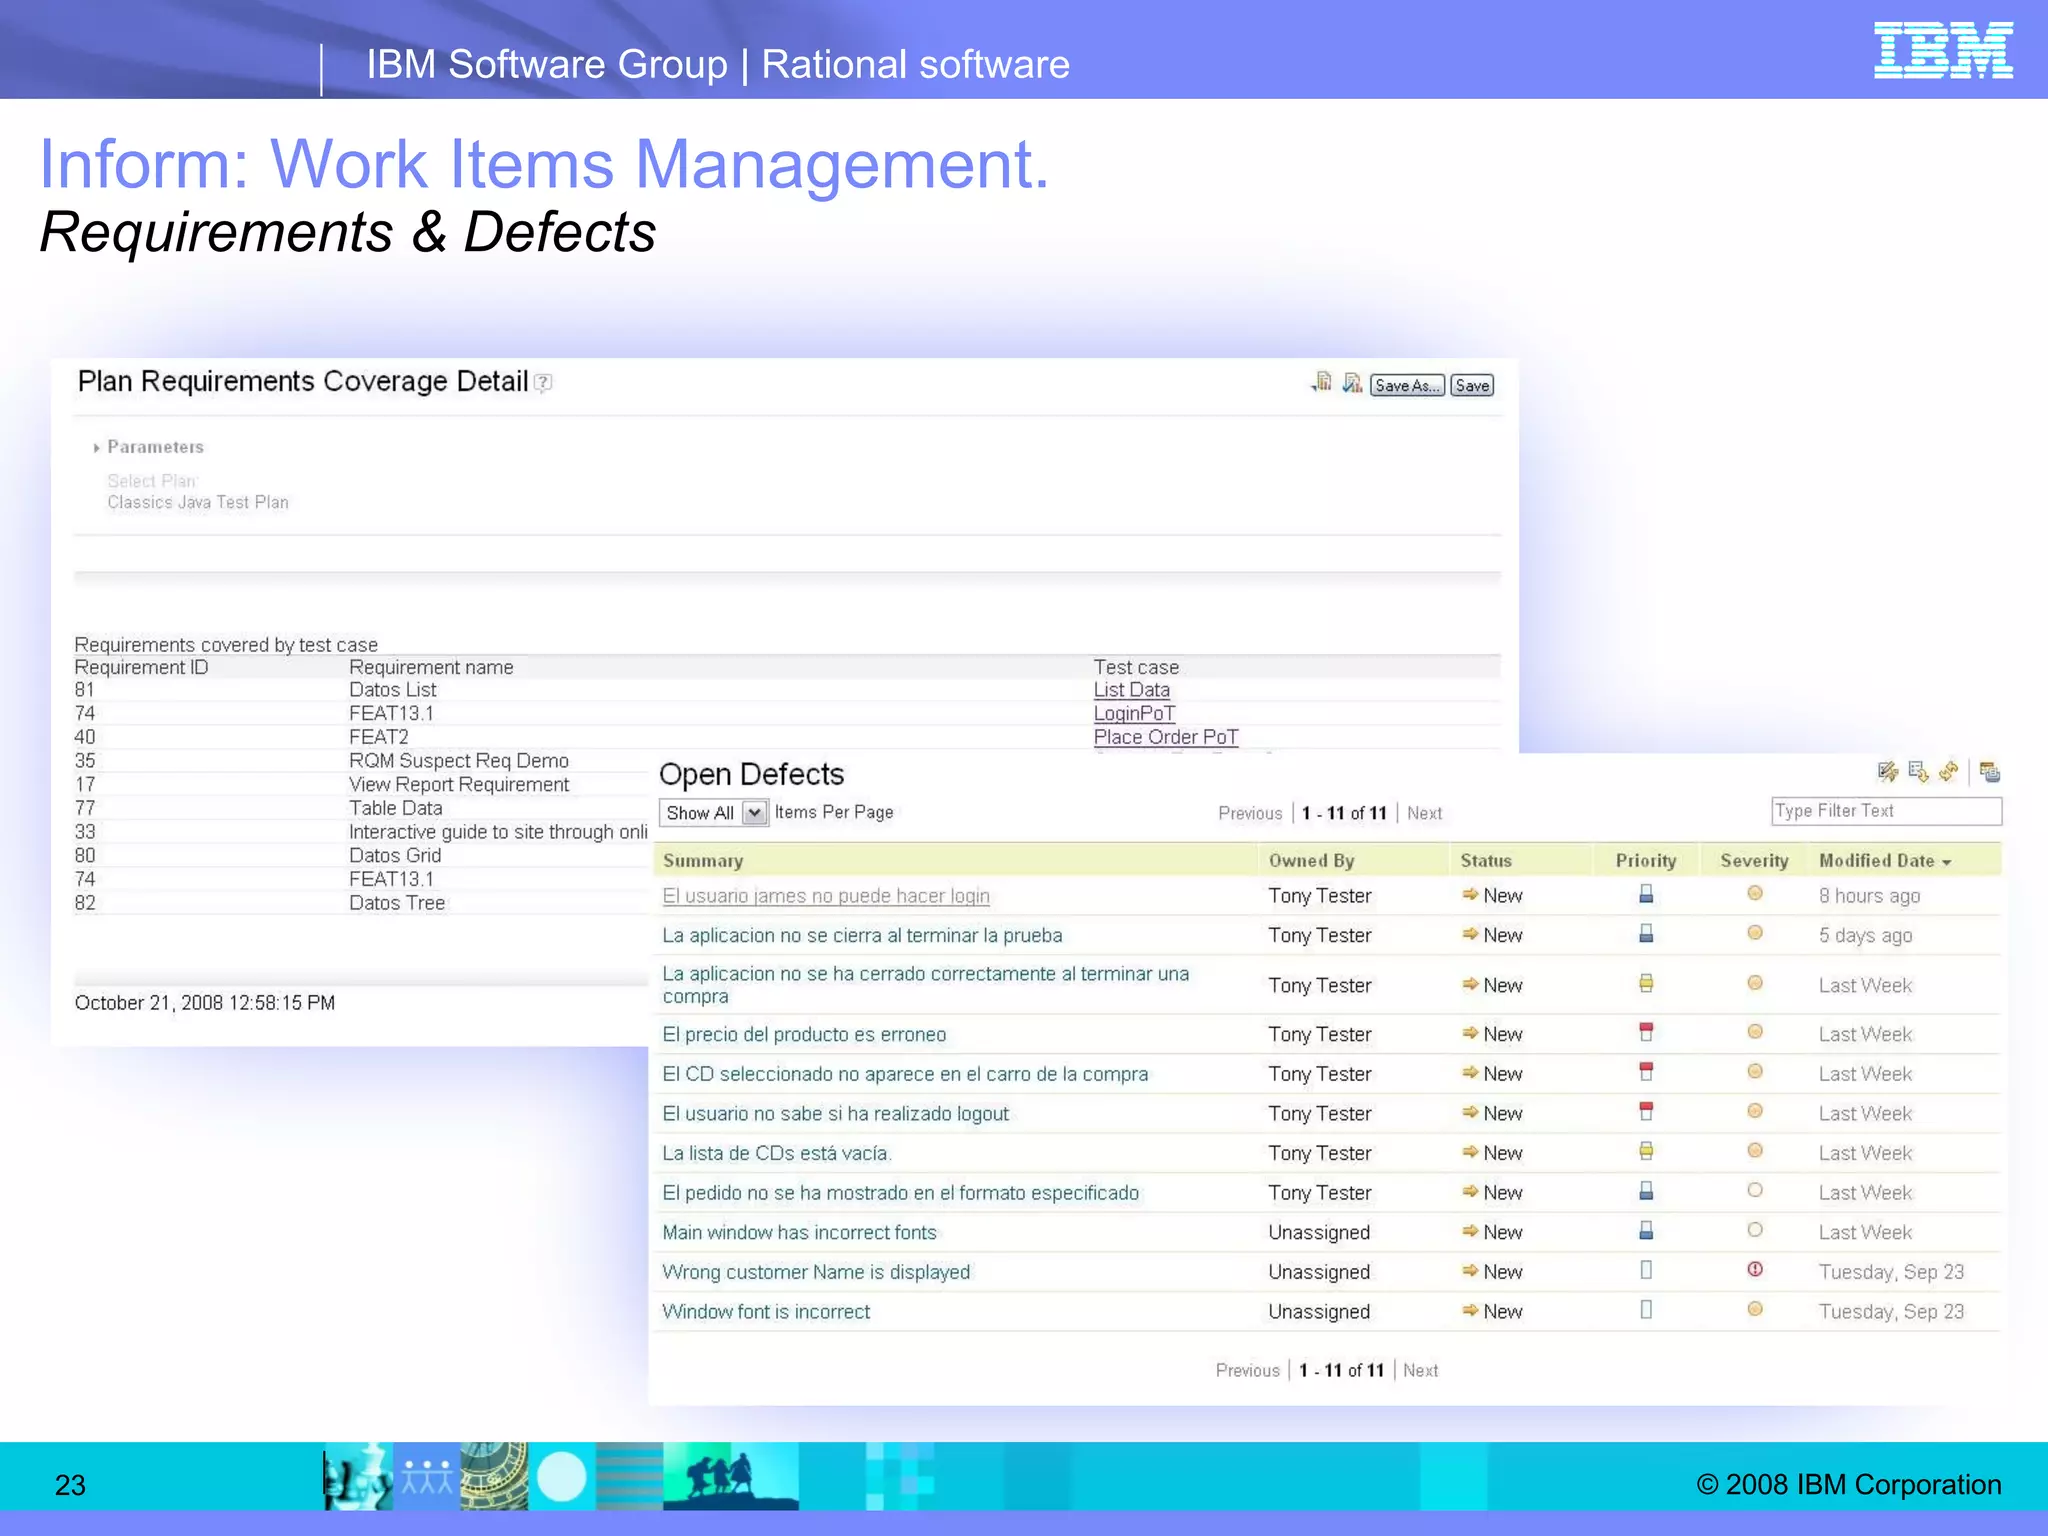Image resolution: width=2048 pixels, height=1536 pixels.
Task: Click the Type Filter Text field
Action: pos(1886,811)
